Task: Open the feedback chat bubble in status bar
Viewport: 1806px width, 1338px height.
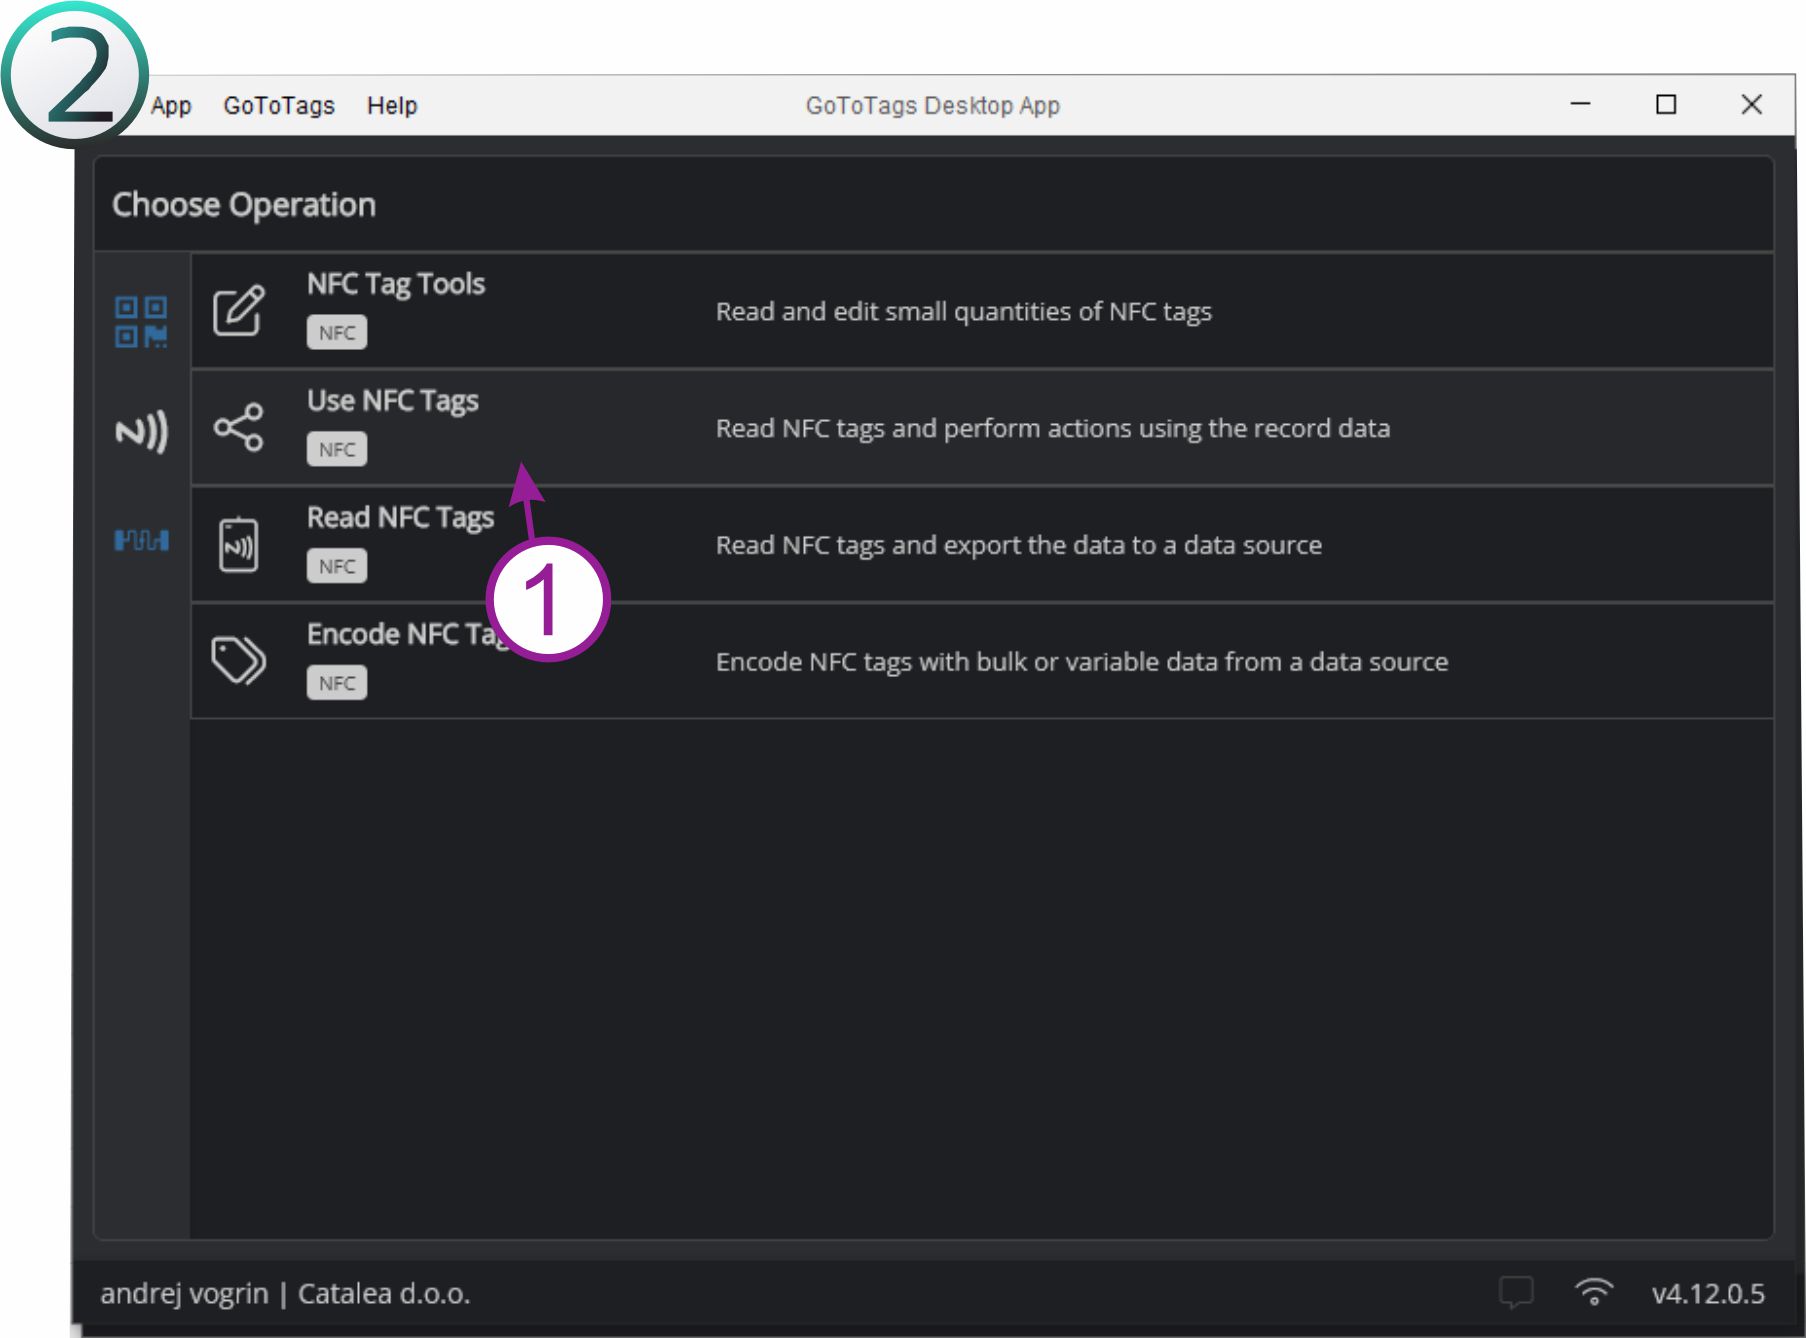Action: click(1516, 1292)
